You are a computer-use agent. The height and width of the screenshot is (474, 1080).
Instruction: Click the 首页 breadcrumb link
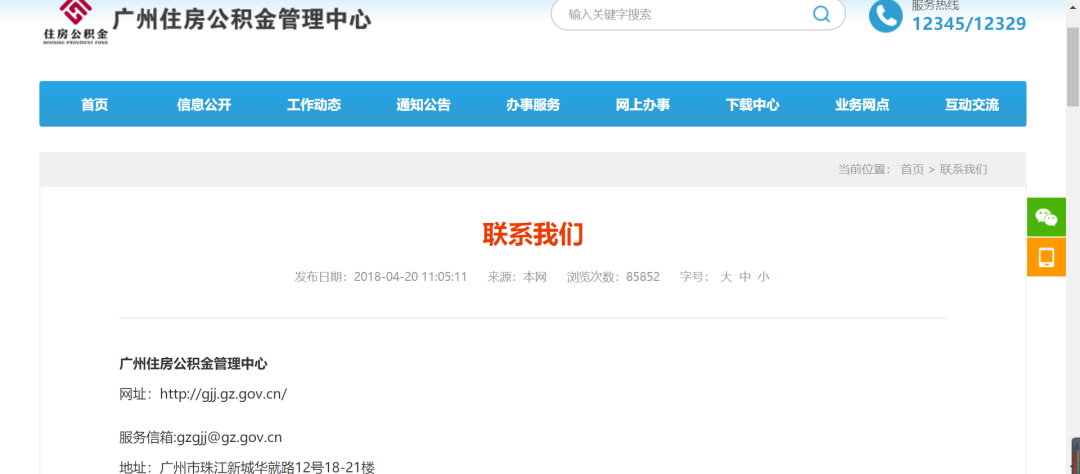point(912,170)
